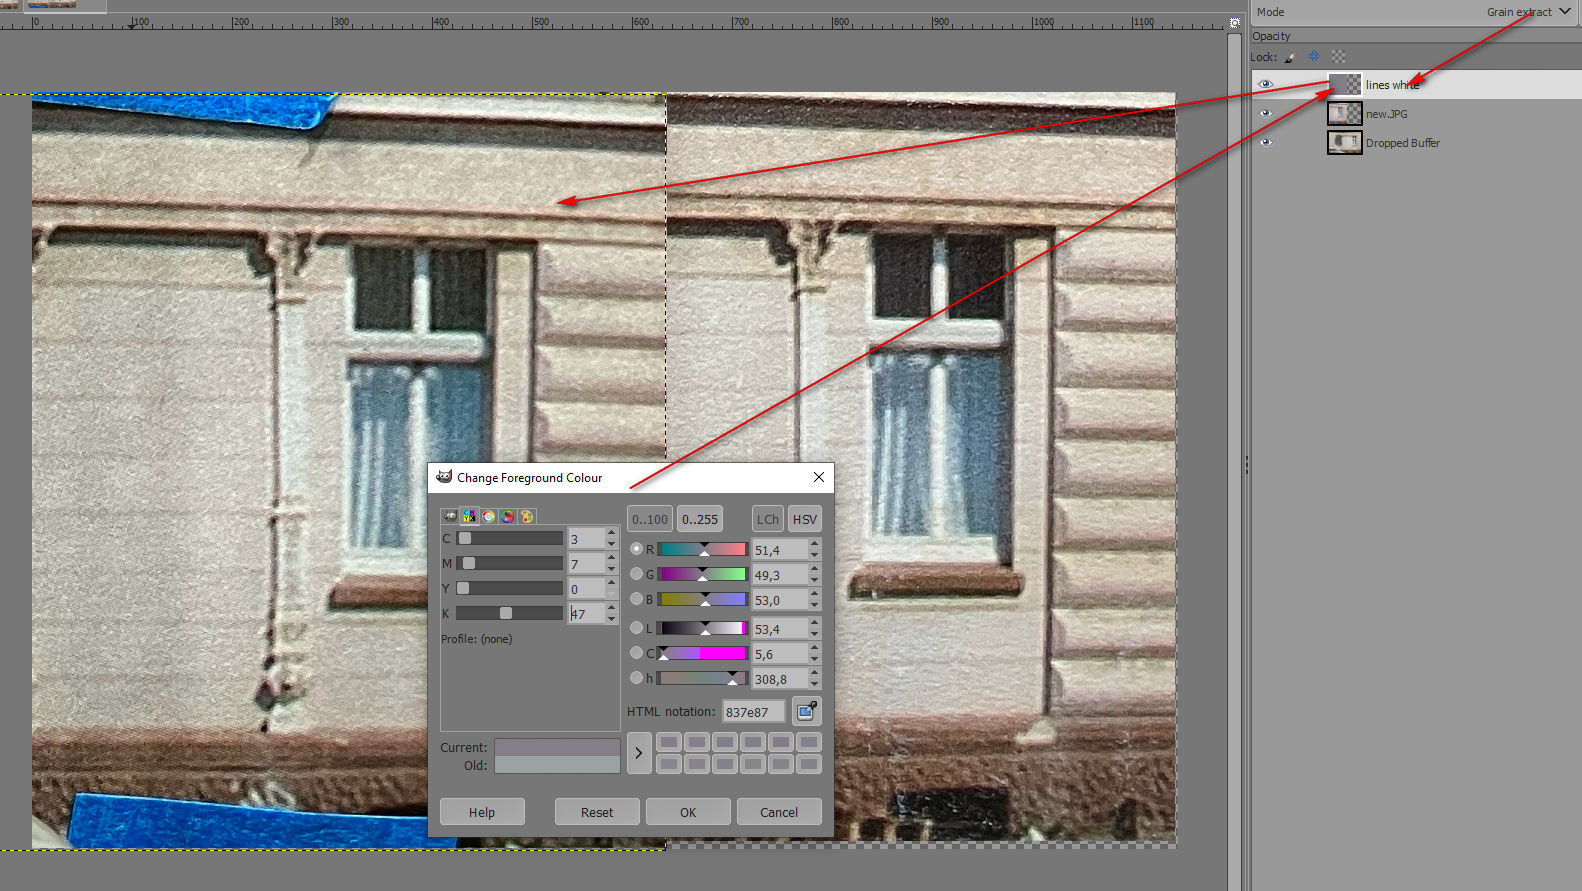The width and height of the screenshot is (1582, 891).
Task: Open the Watercolour selector tab
Action: 488,516
